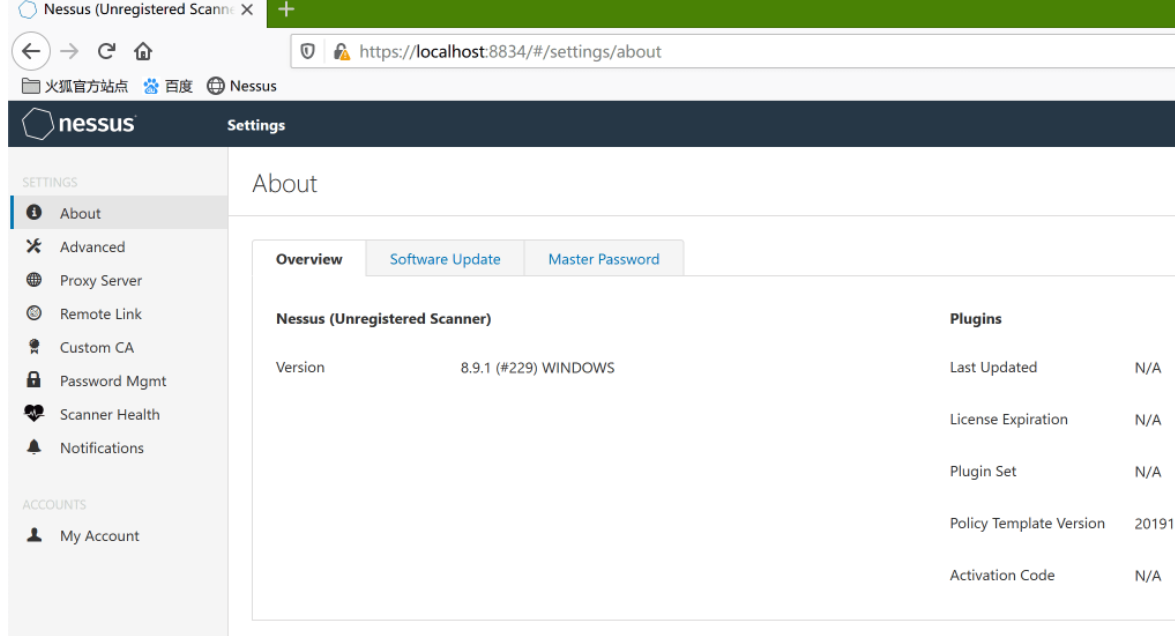Image resolution: width=1175 pixels, height=636 pixels.
Task: Click the Notifications bell icon
Action: [34, 448]
